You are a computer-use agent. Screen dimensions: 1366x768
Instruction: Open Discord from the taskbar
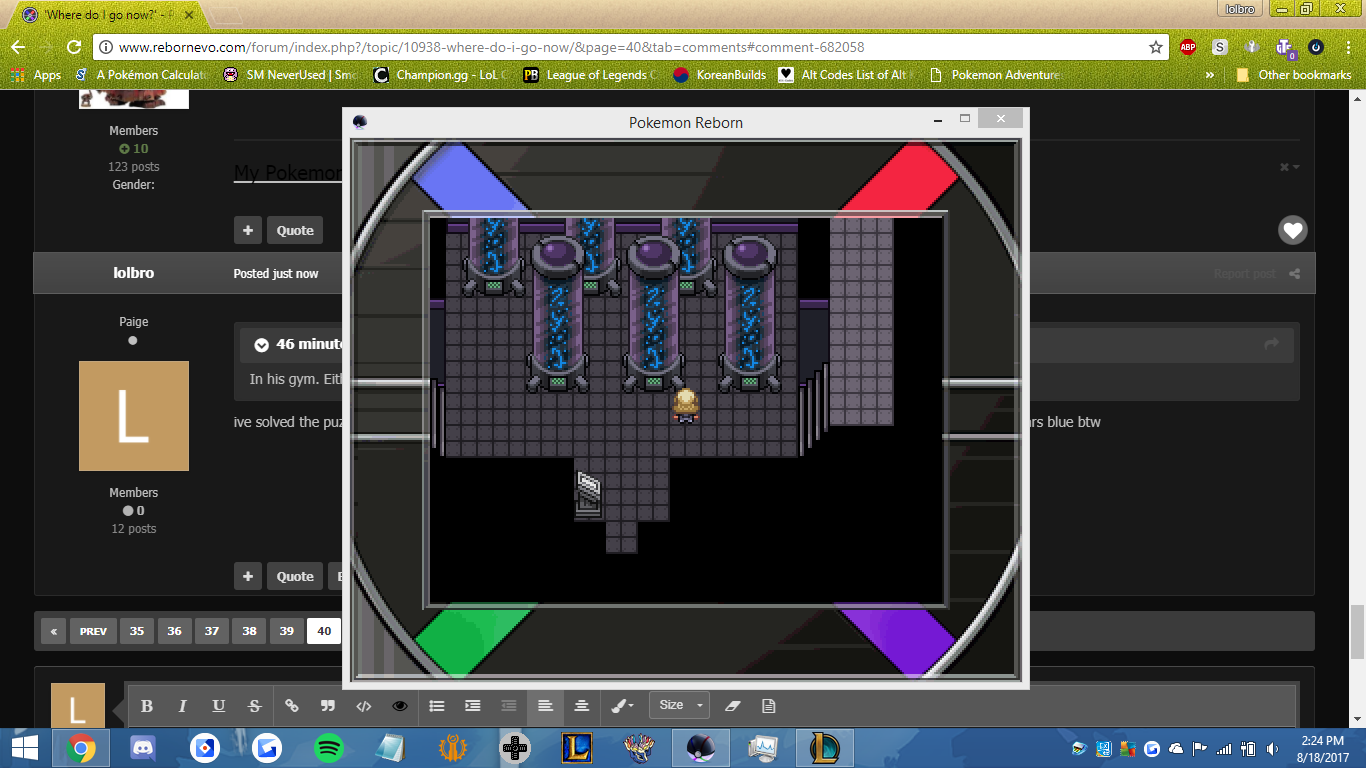(143, 748)
